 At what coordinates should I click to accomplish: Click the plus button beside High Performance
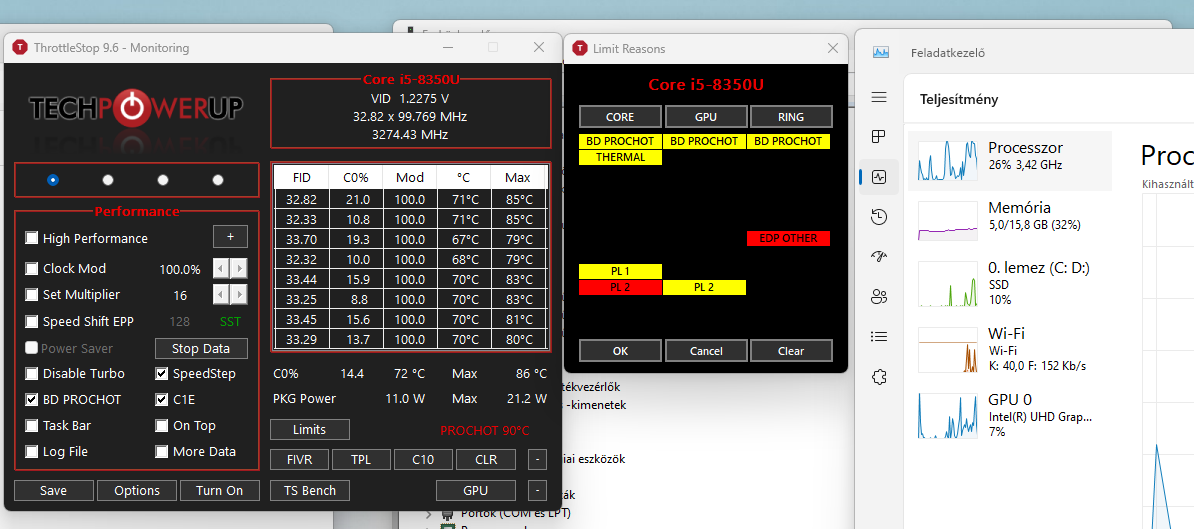pos(230,237)
